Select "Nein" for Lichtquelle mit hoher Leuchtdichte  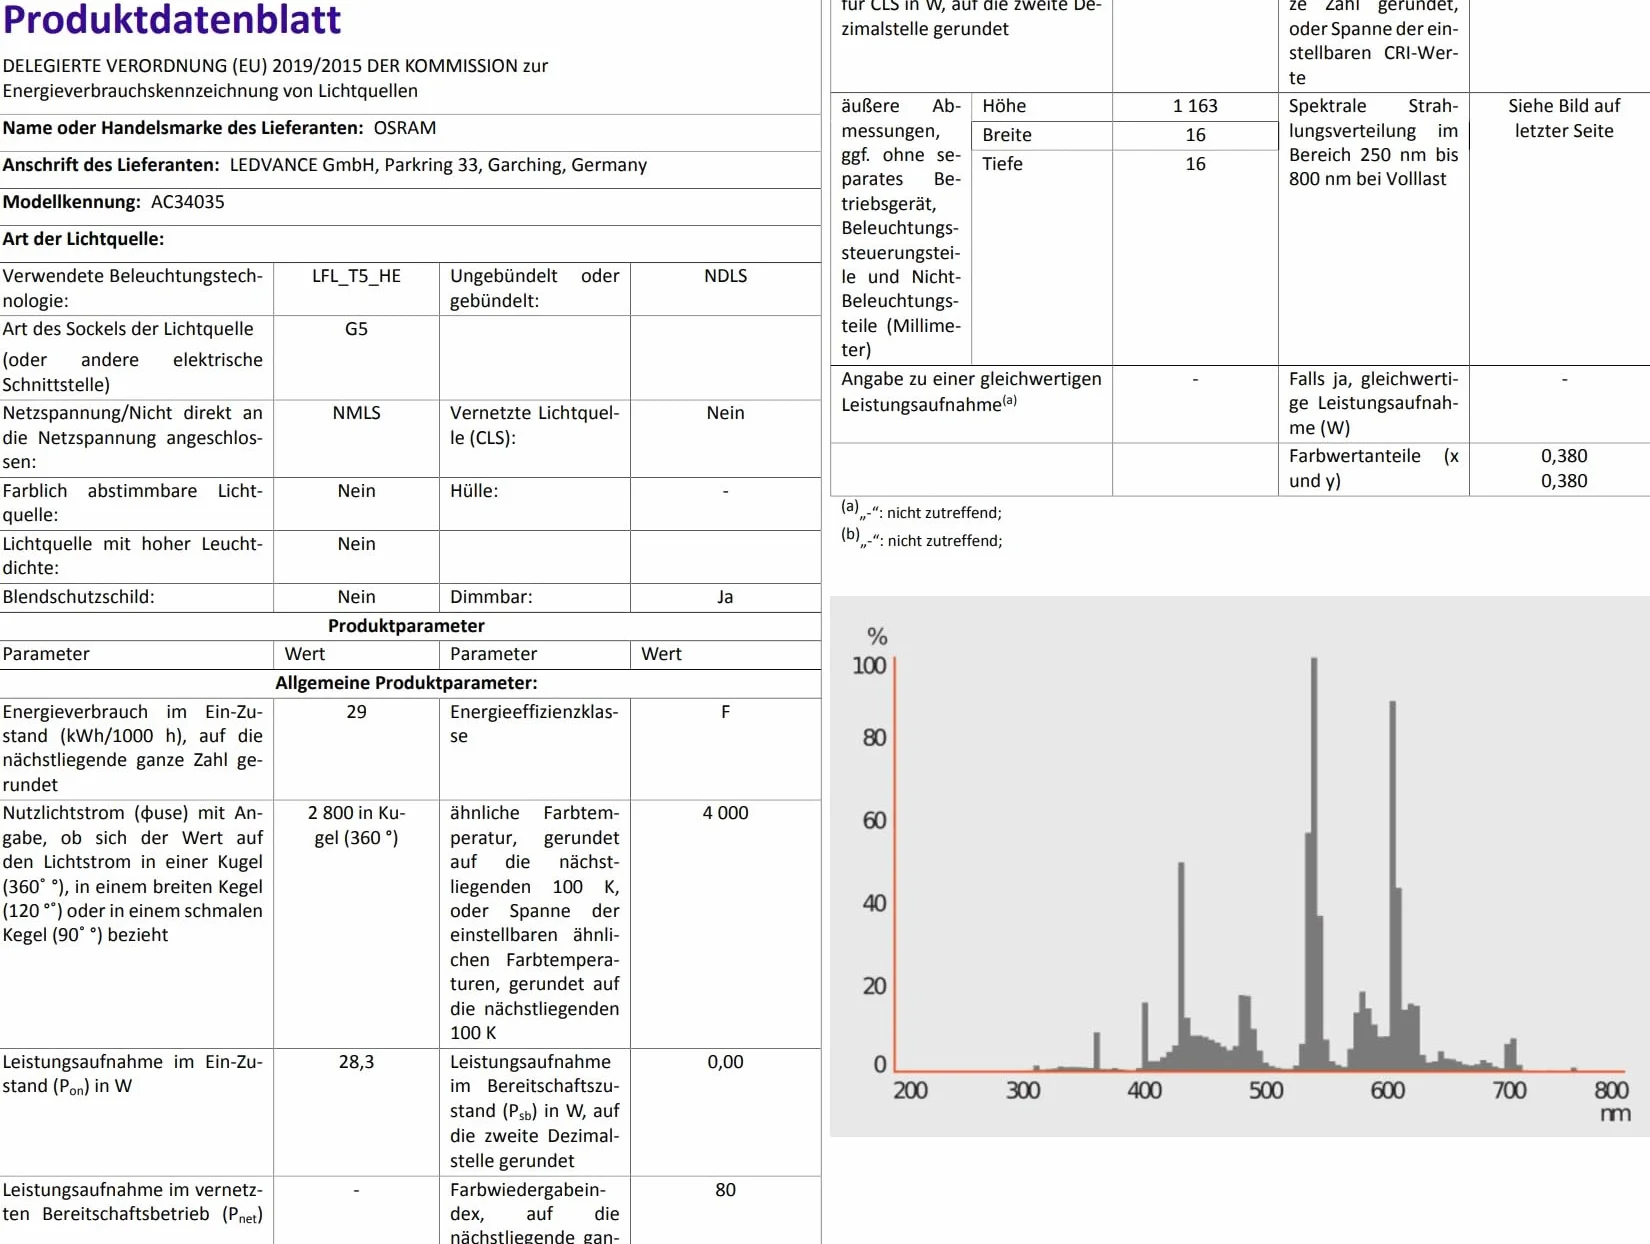pyautogui.click(x=356, y=544)
